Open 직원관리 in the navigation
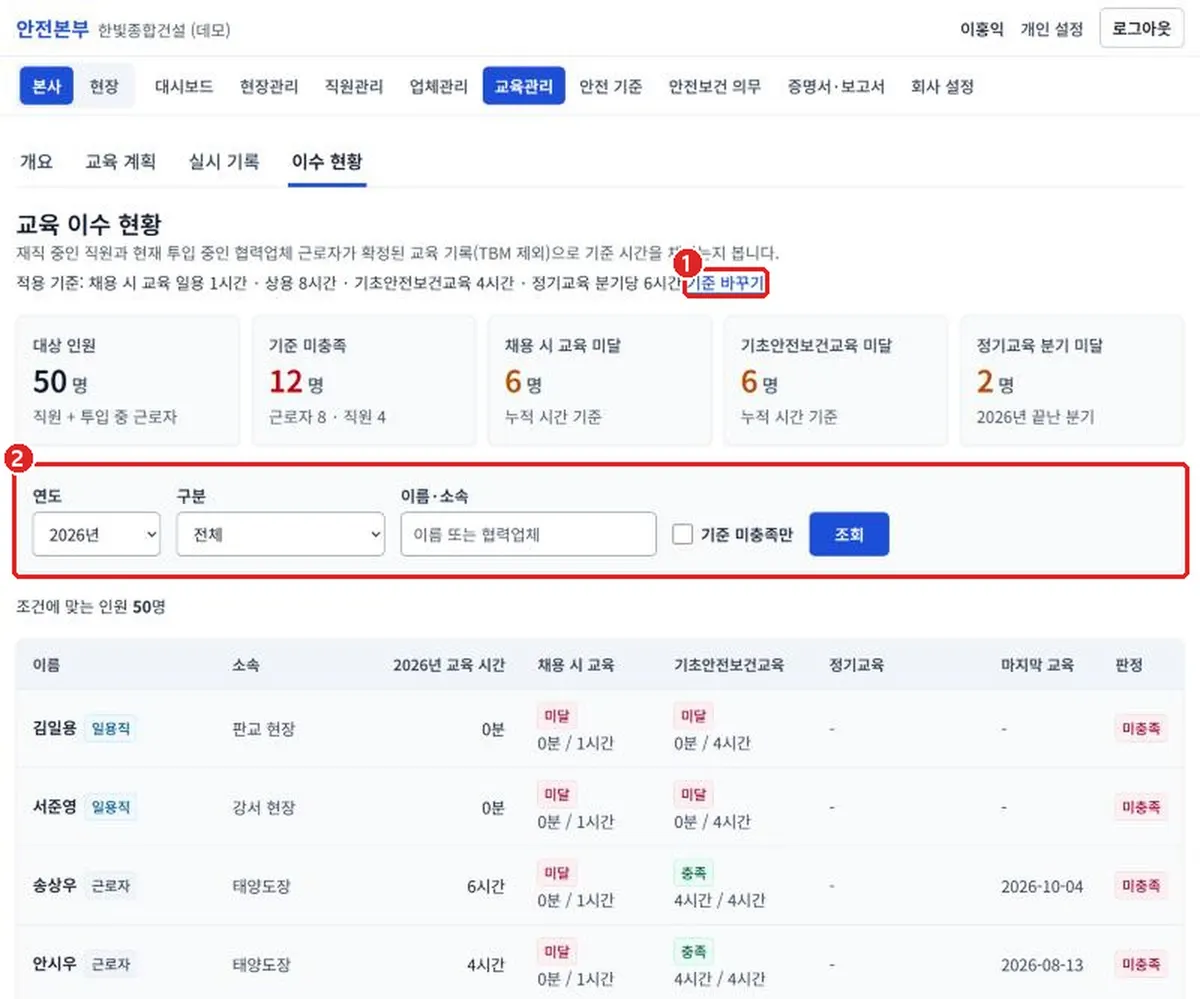Viewport: 1200px width, 999px height. pyautogui.click(x=354, y=87)
